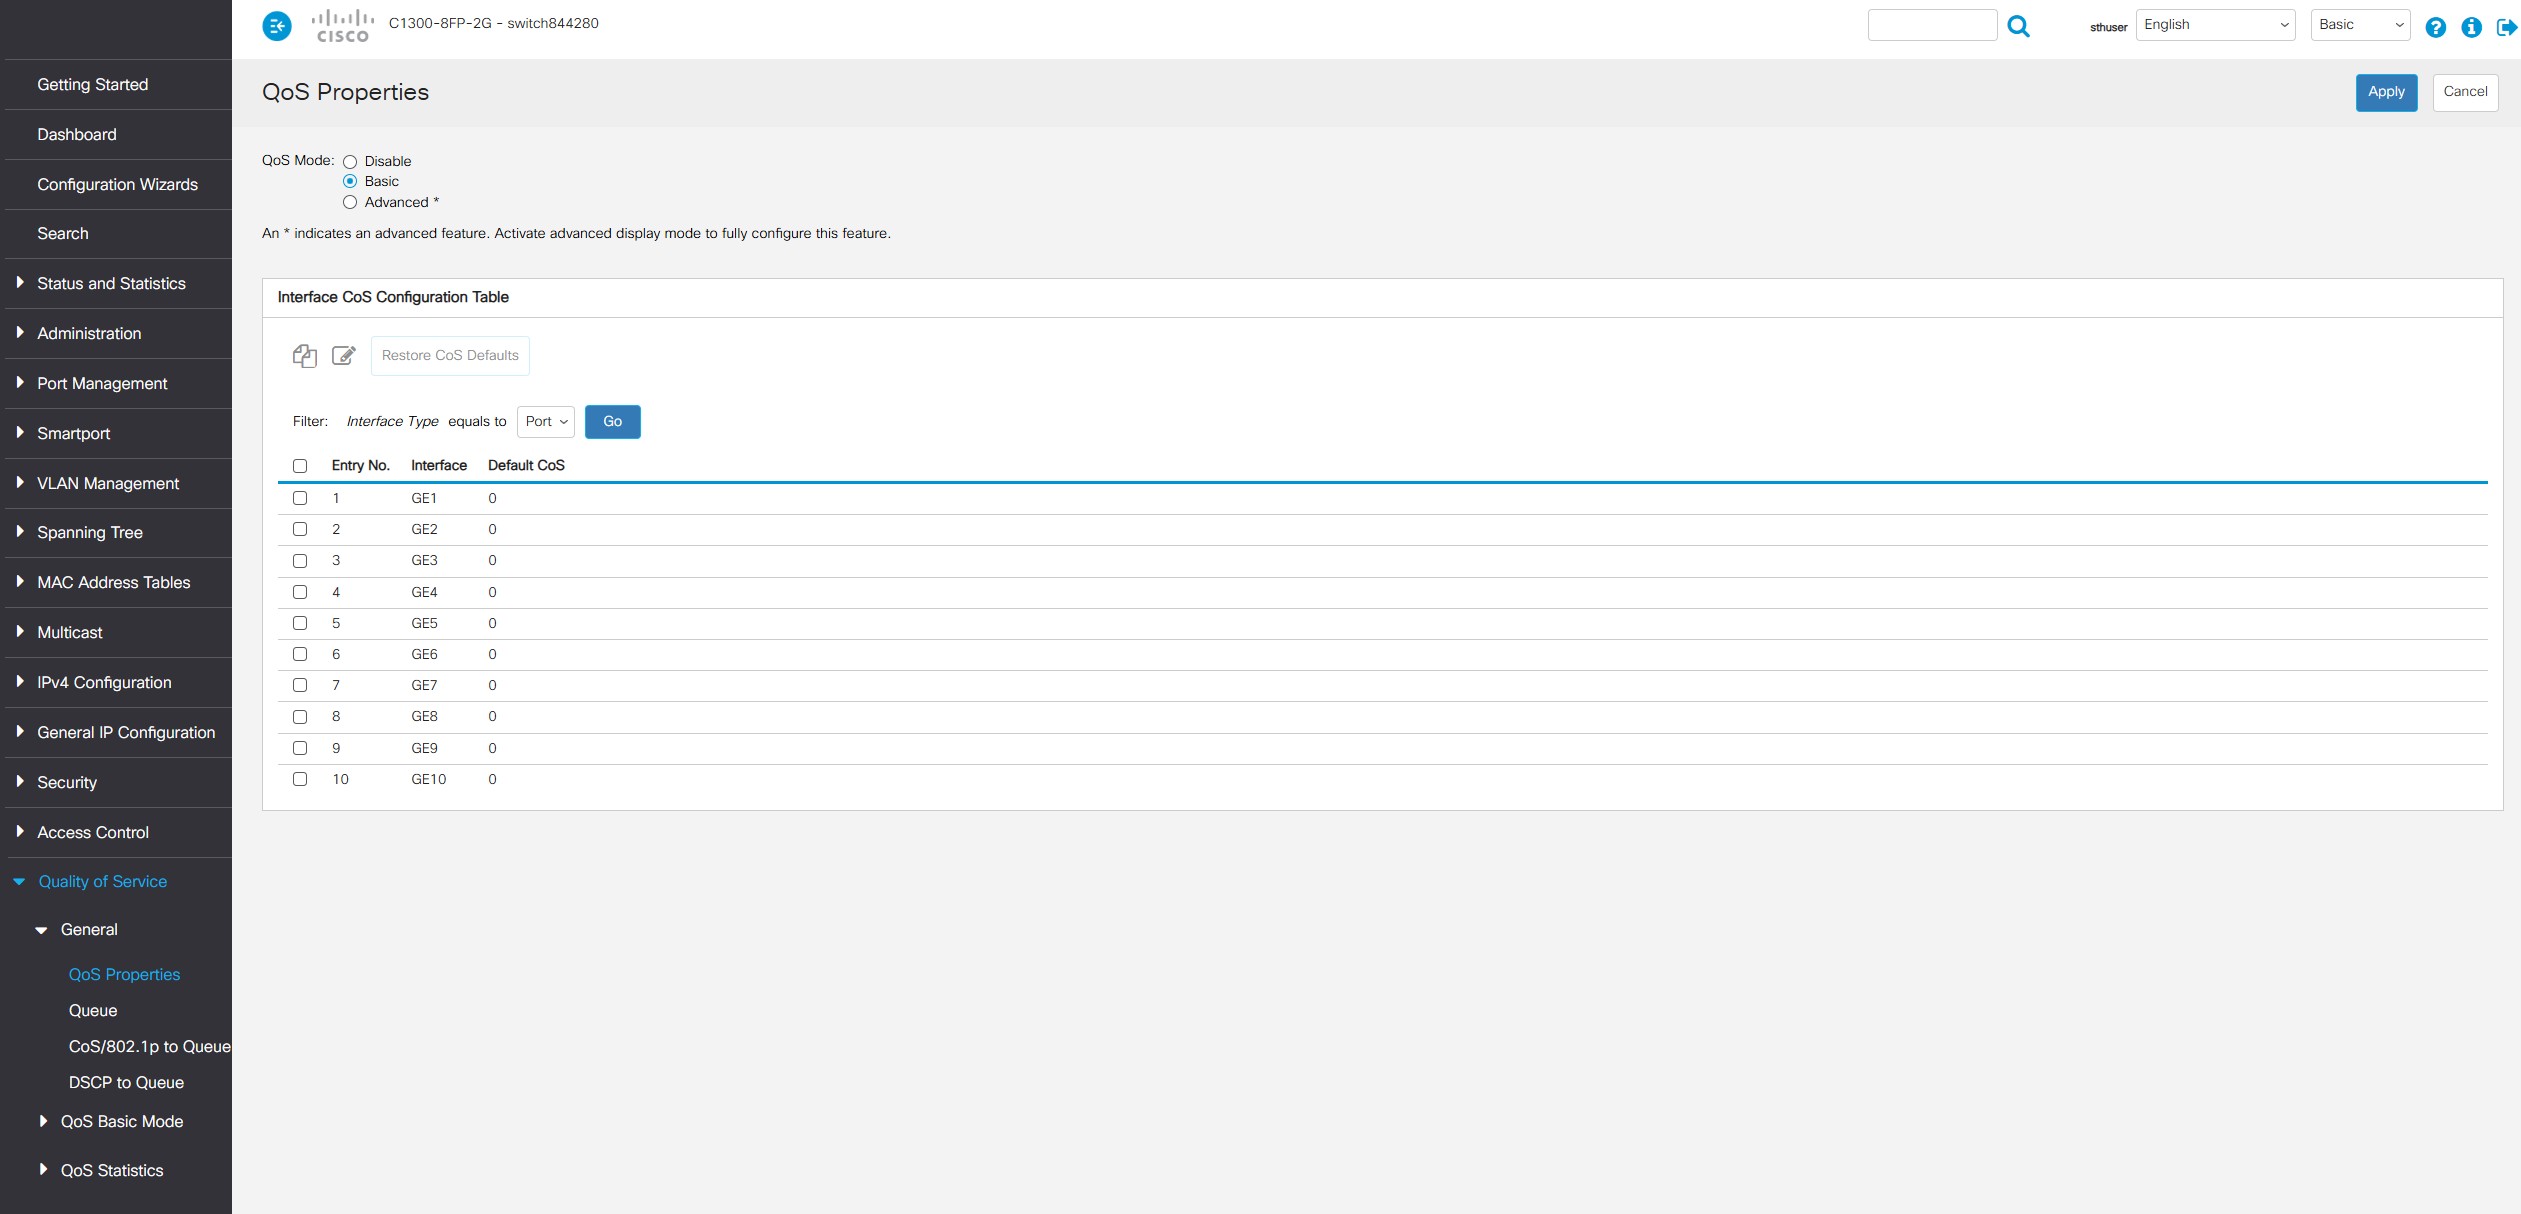Image resolution: width=2521 pixels, height=1214 pixels.
Task: Open the about info icon
Action: (2471, 27)
